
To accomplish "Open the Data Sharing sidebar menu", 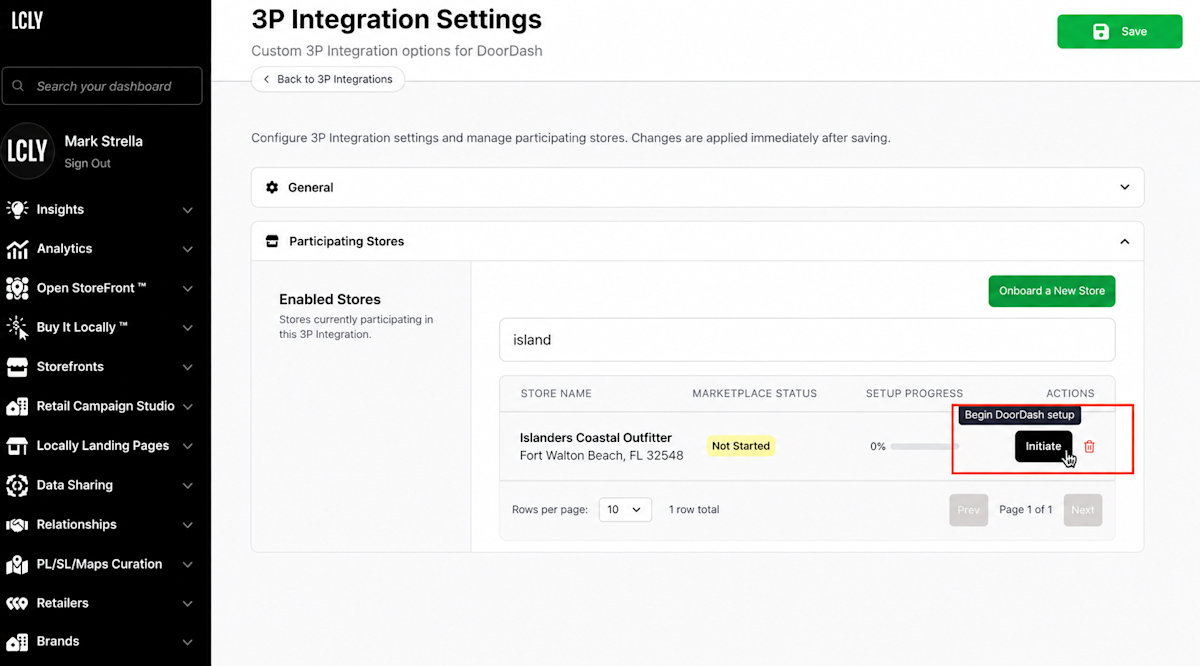I will pos(100,485).
